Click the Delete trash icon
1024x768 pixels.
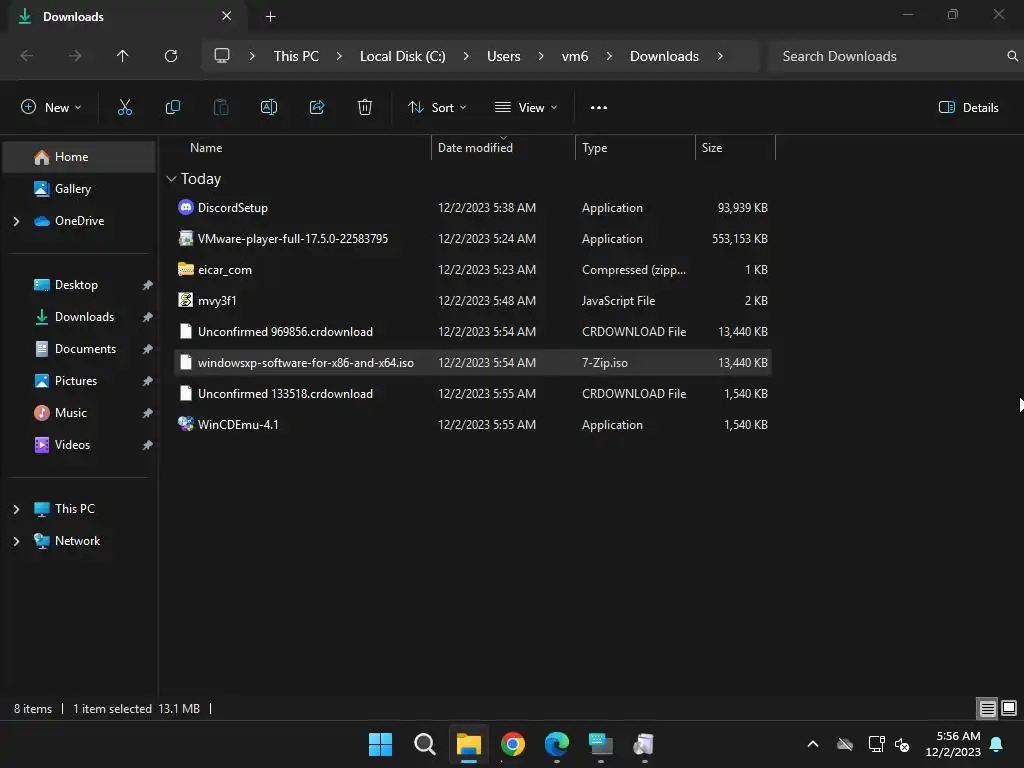click(365, 108)
